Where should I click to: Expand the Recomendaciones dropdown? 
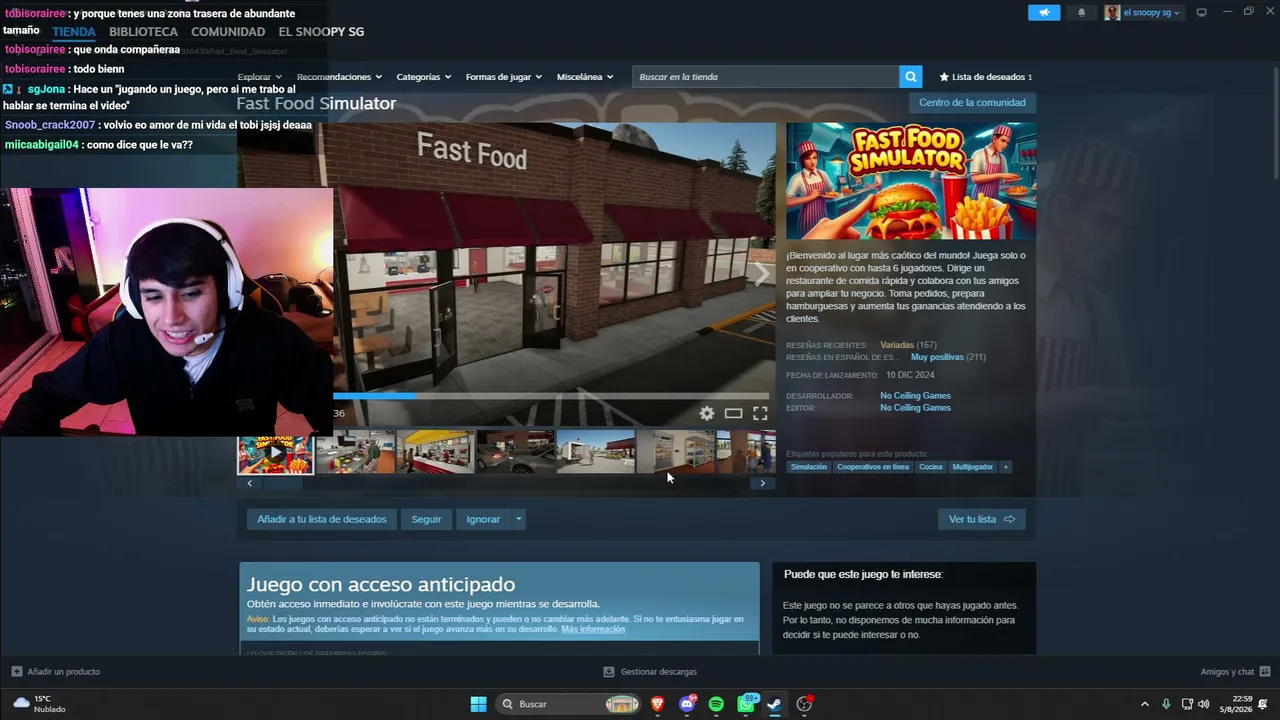(x=340, y=77)
